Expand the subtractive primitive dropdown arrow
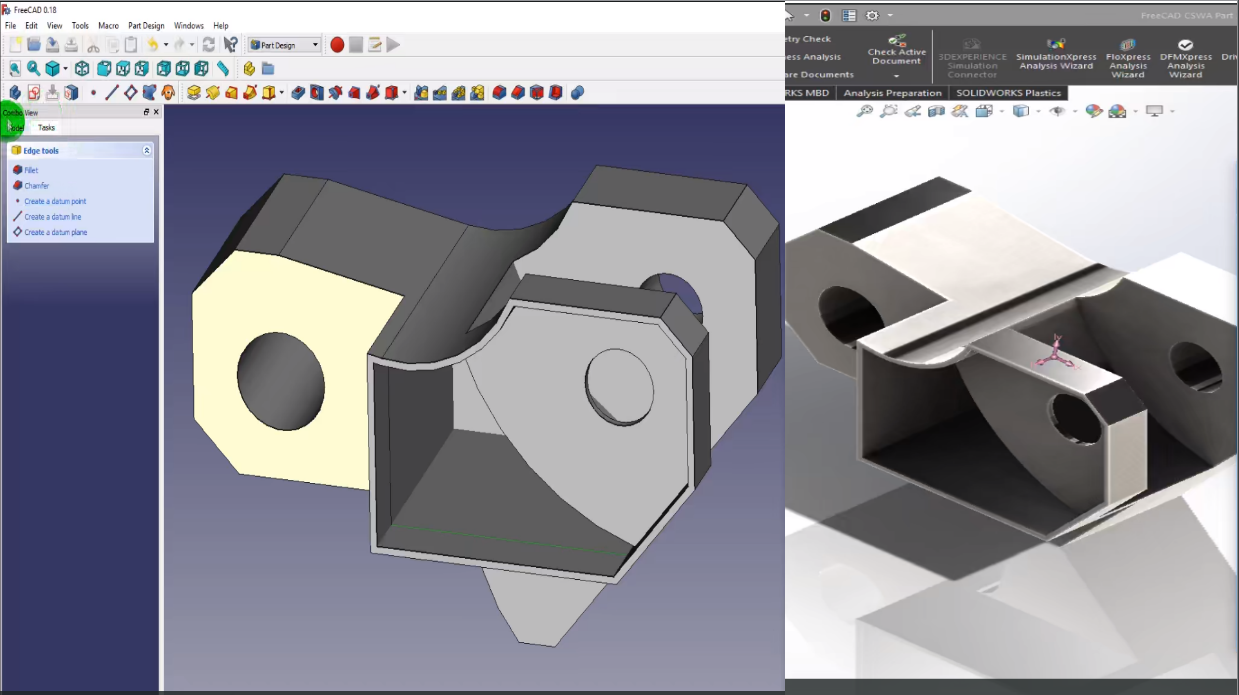Screen dimensions: 1239x695 tap(404, 92)
